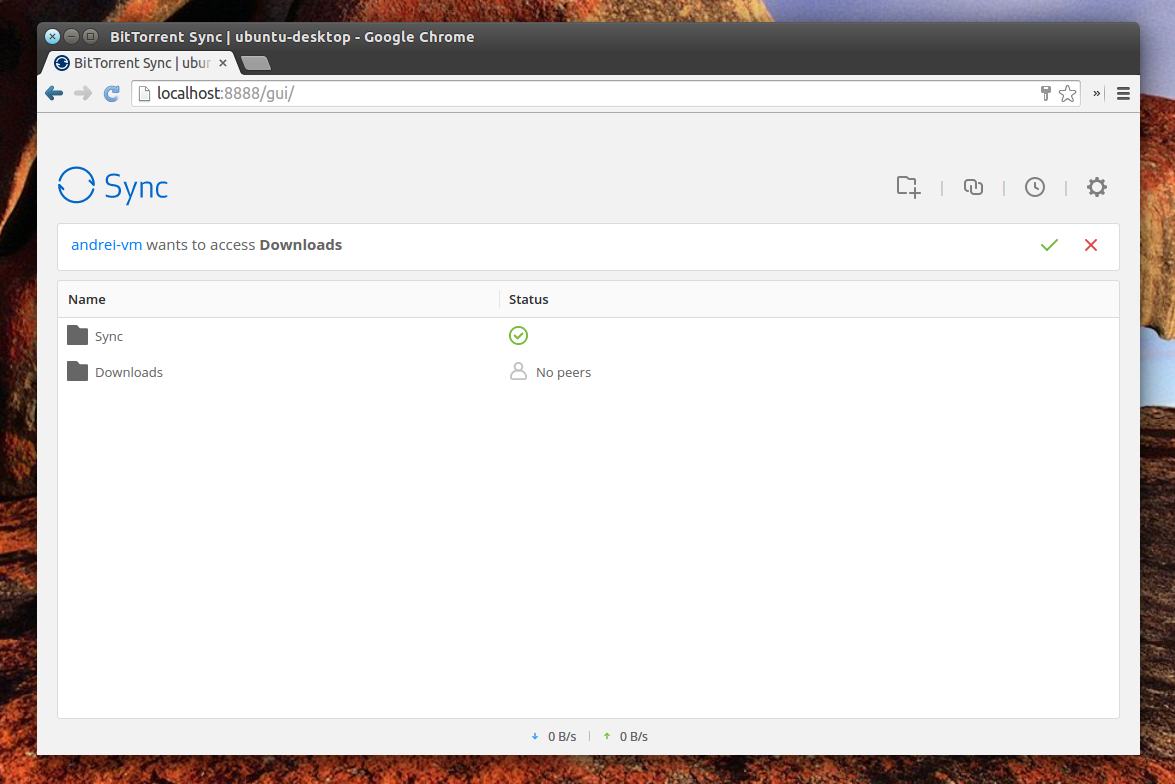Image resolution: width=1175 pixels, height=784 pixels.
Task: Click the saved password key icon
Action: pyautogui.click(x=1045, y=93)
